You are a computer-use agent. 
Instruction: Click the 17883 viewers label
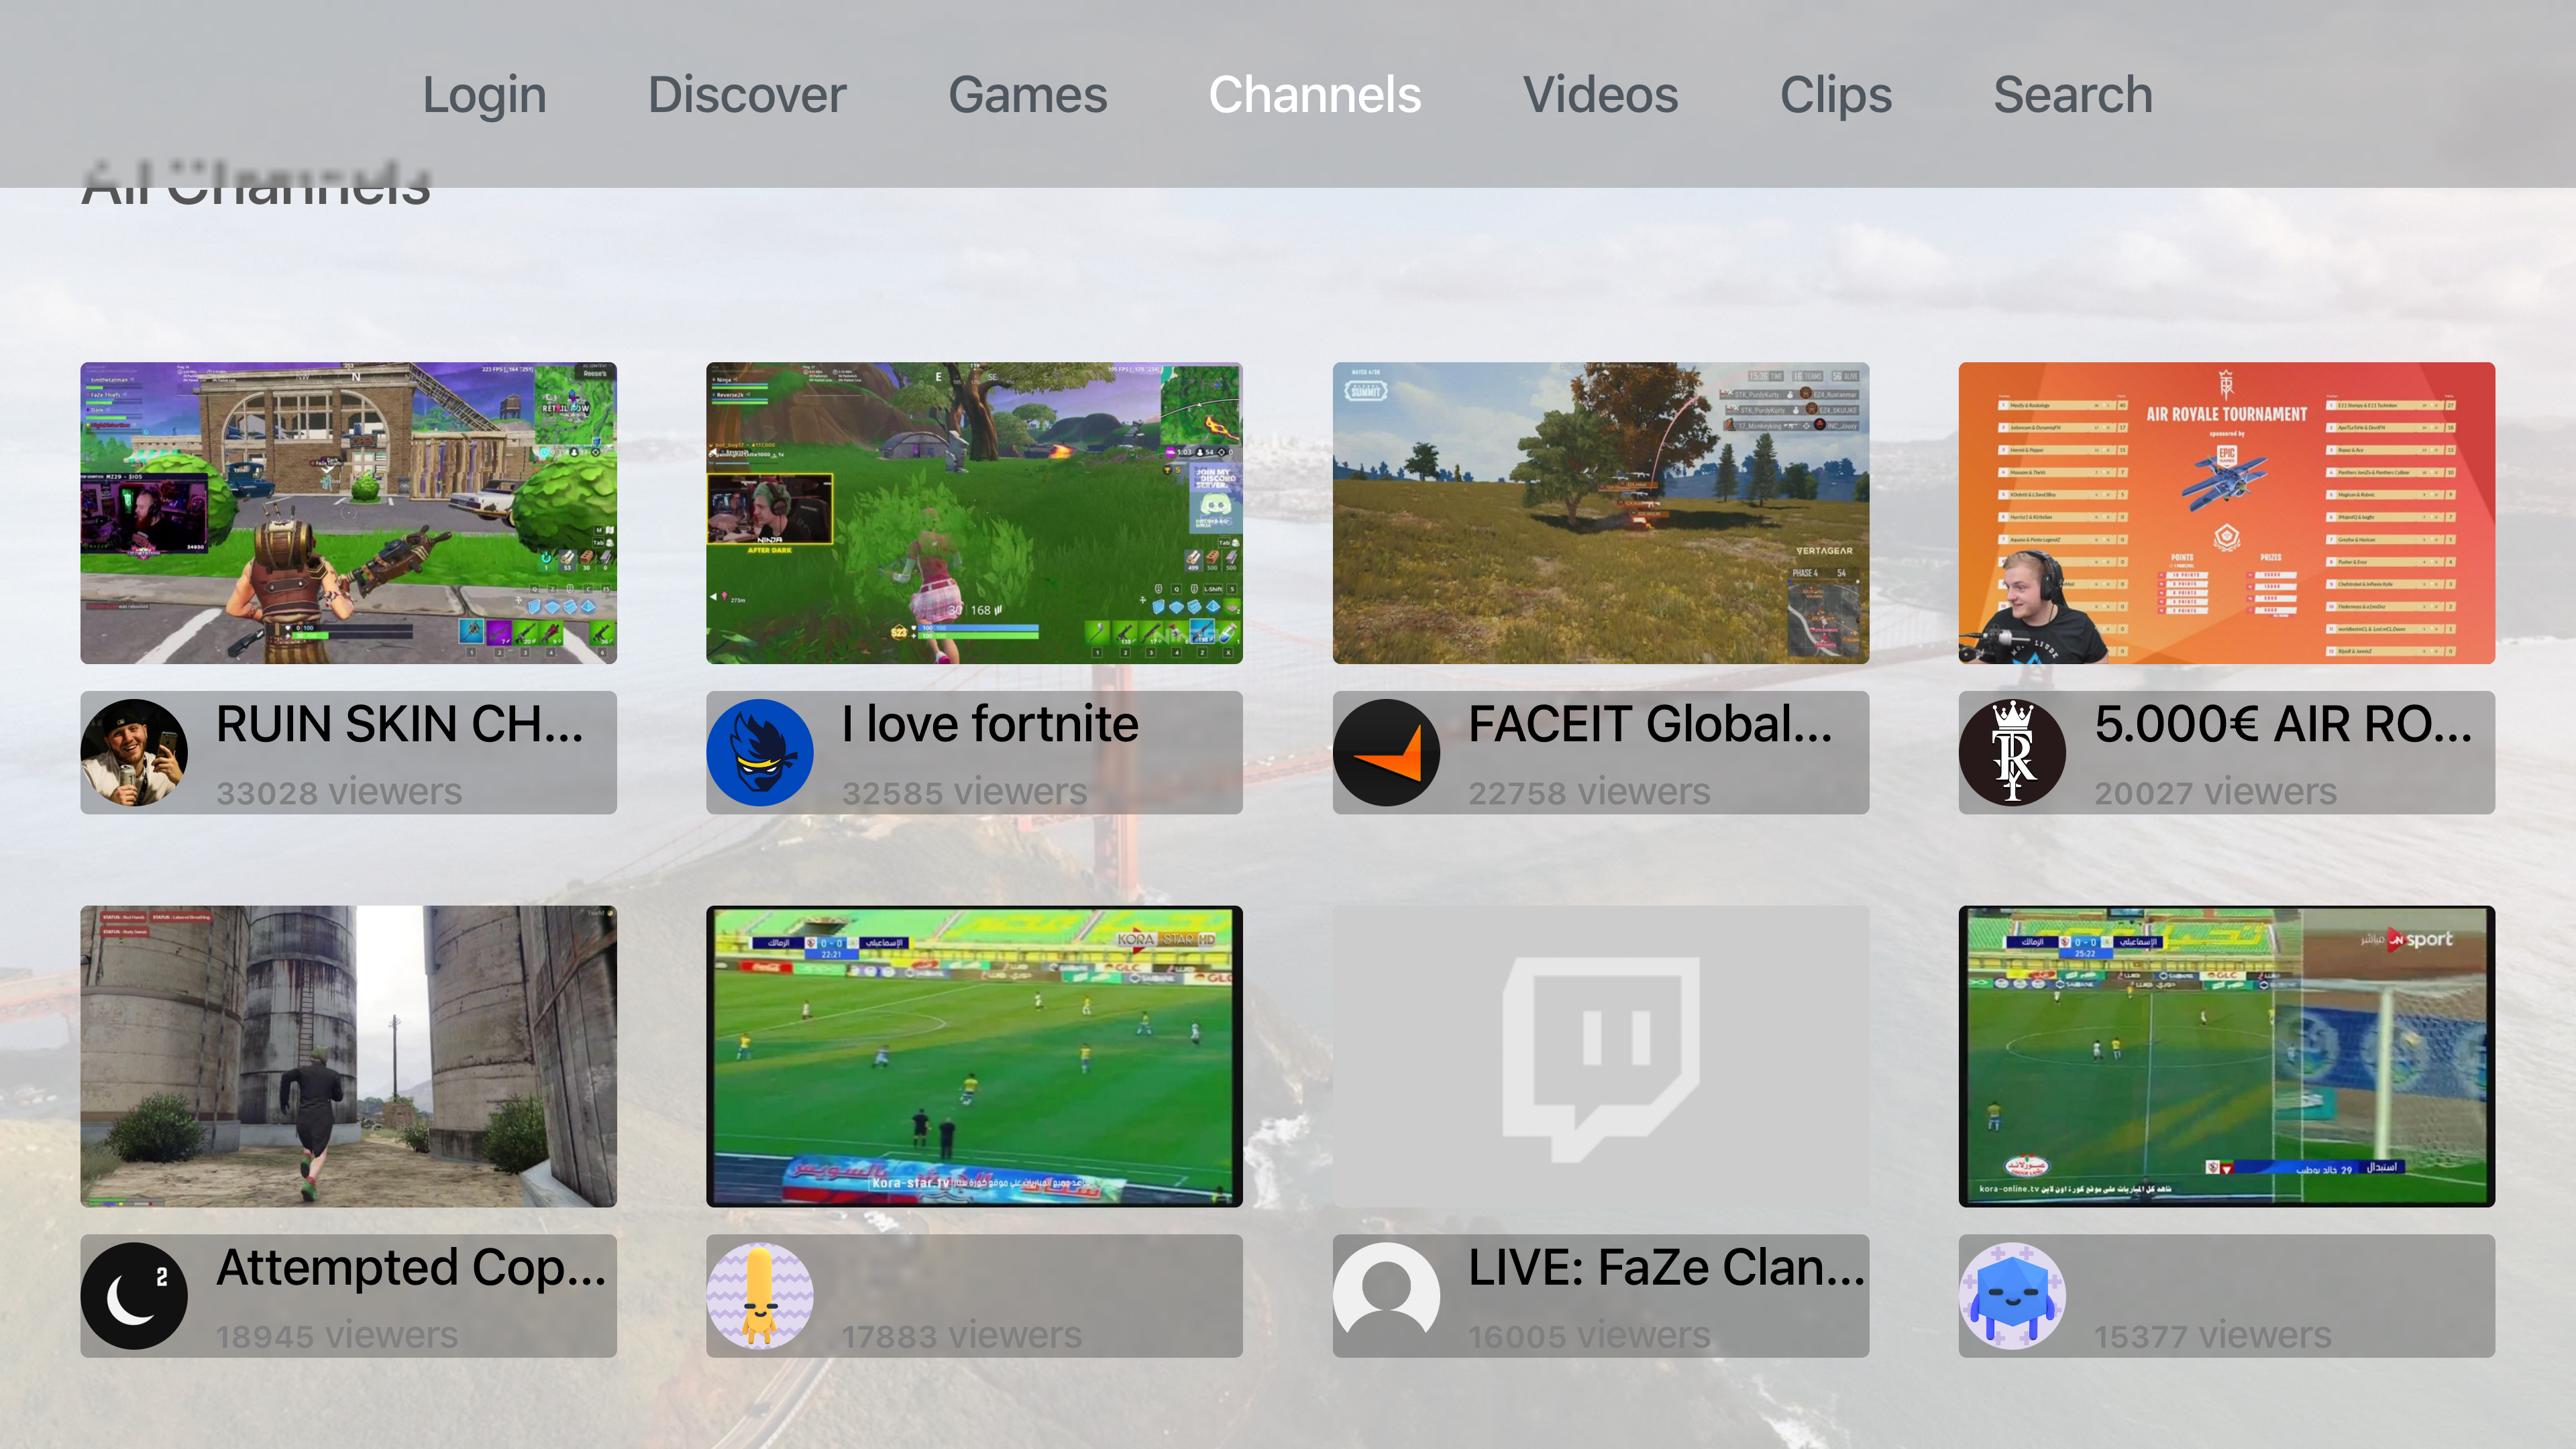pyautogui.click(x=962, y=1335)
